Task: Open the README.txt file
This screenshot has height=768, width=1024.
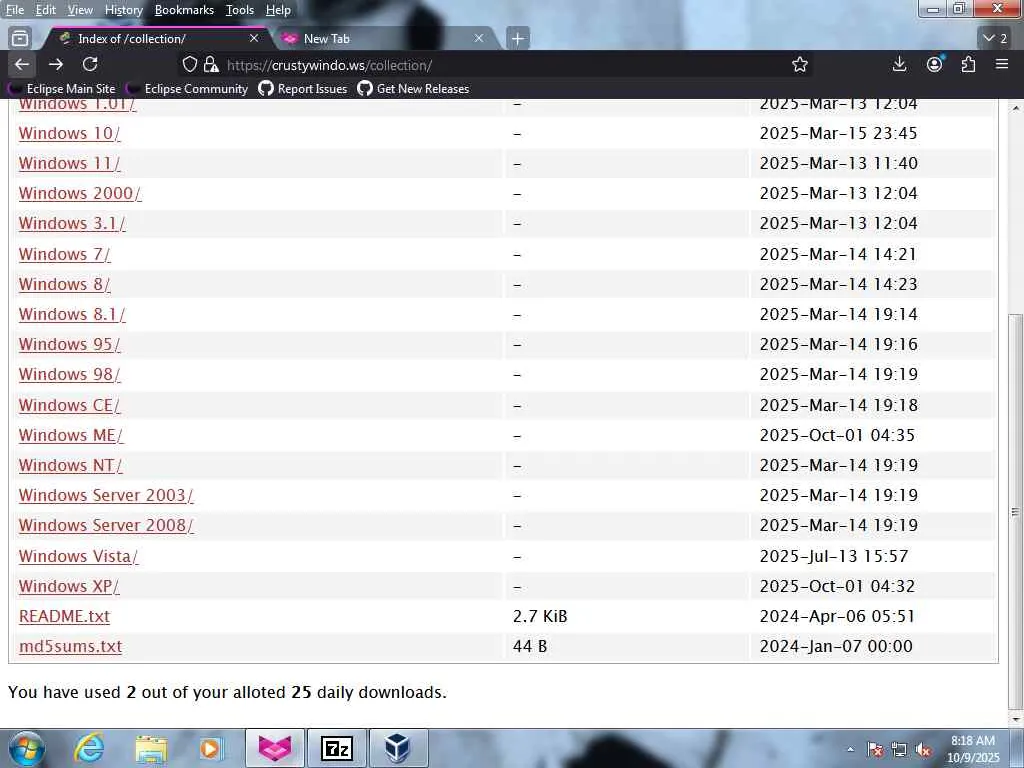Action: 64,616
